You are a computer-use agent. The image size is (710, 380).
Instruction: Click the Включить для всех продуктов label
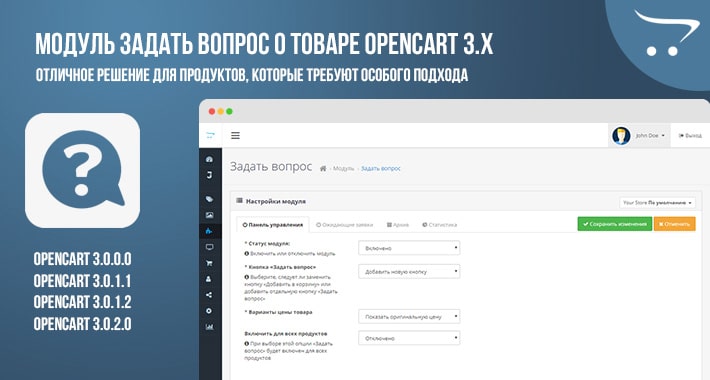286,333
